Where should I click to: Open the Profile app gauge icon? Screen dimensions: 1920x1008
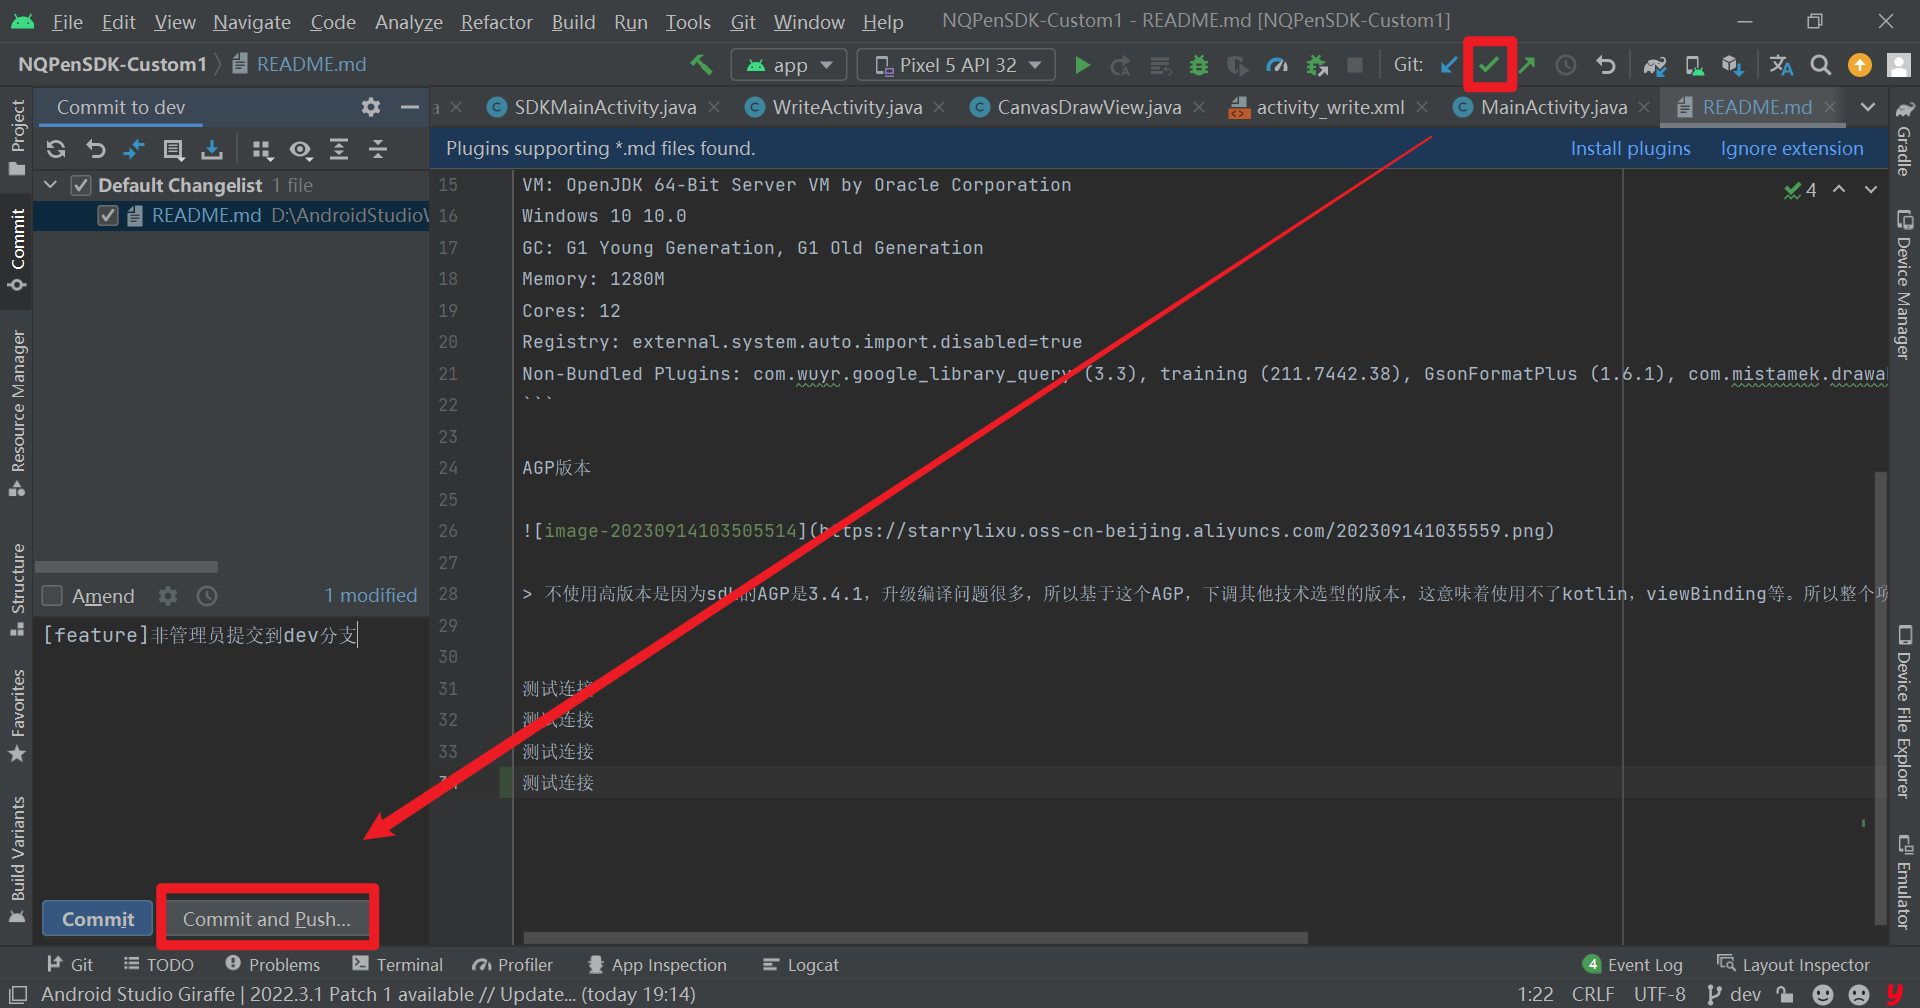click(x=1277, y=65)
